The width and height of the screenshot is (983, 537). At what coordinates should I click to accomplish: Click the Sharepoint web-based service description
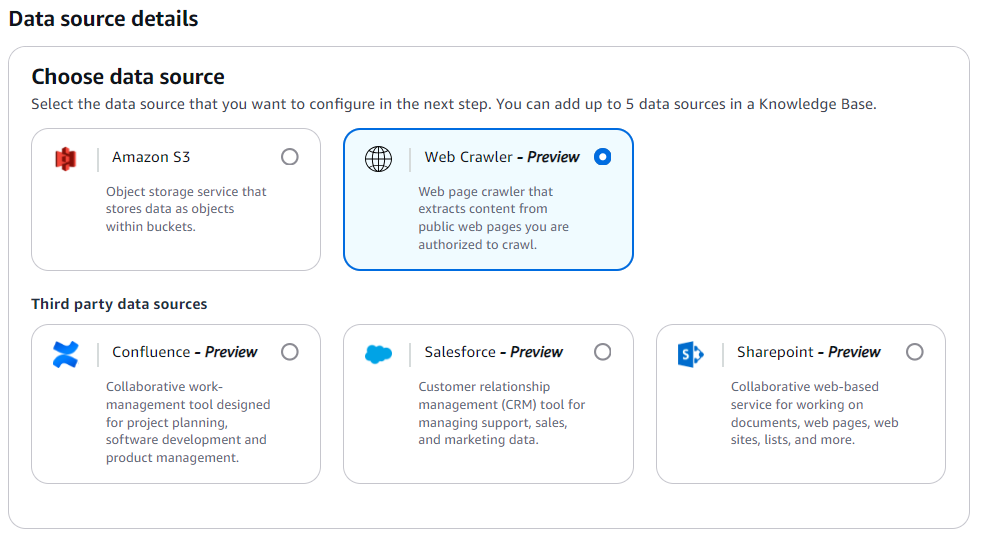click(814, 413)
